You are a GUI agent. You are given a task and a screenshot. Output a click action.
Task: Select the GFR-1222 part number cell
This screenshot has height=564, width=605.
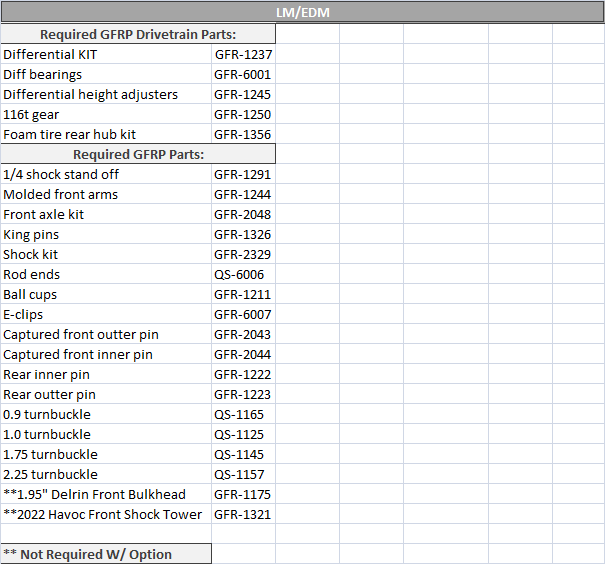click(x=242, y=374)
